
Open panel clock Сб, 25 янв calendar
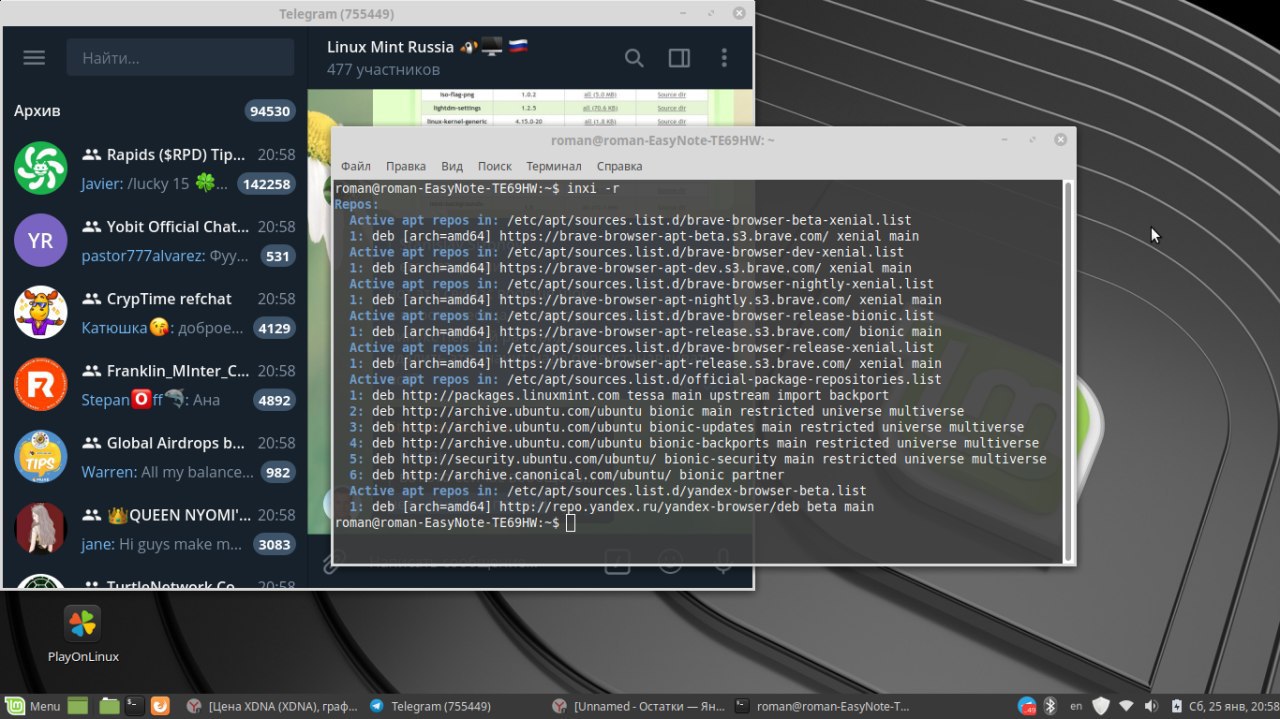click(1232, 706)
